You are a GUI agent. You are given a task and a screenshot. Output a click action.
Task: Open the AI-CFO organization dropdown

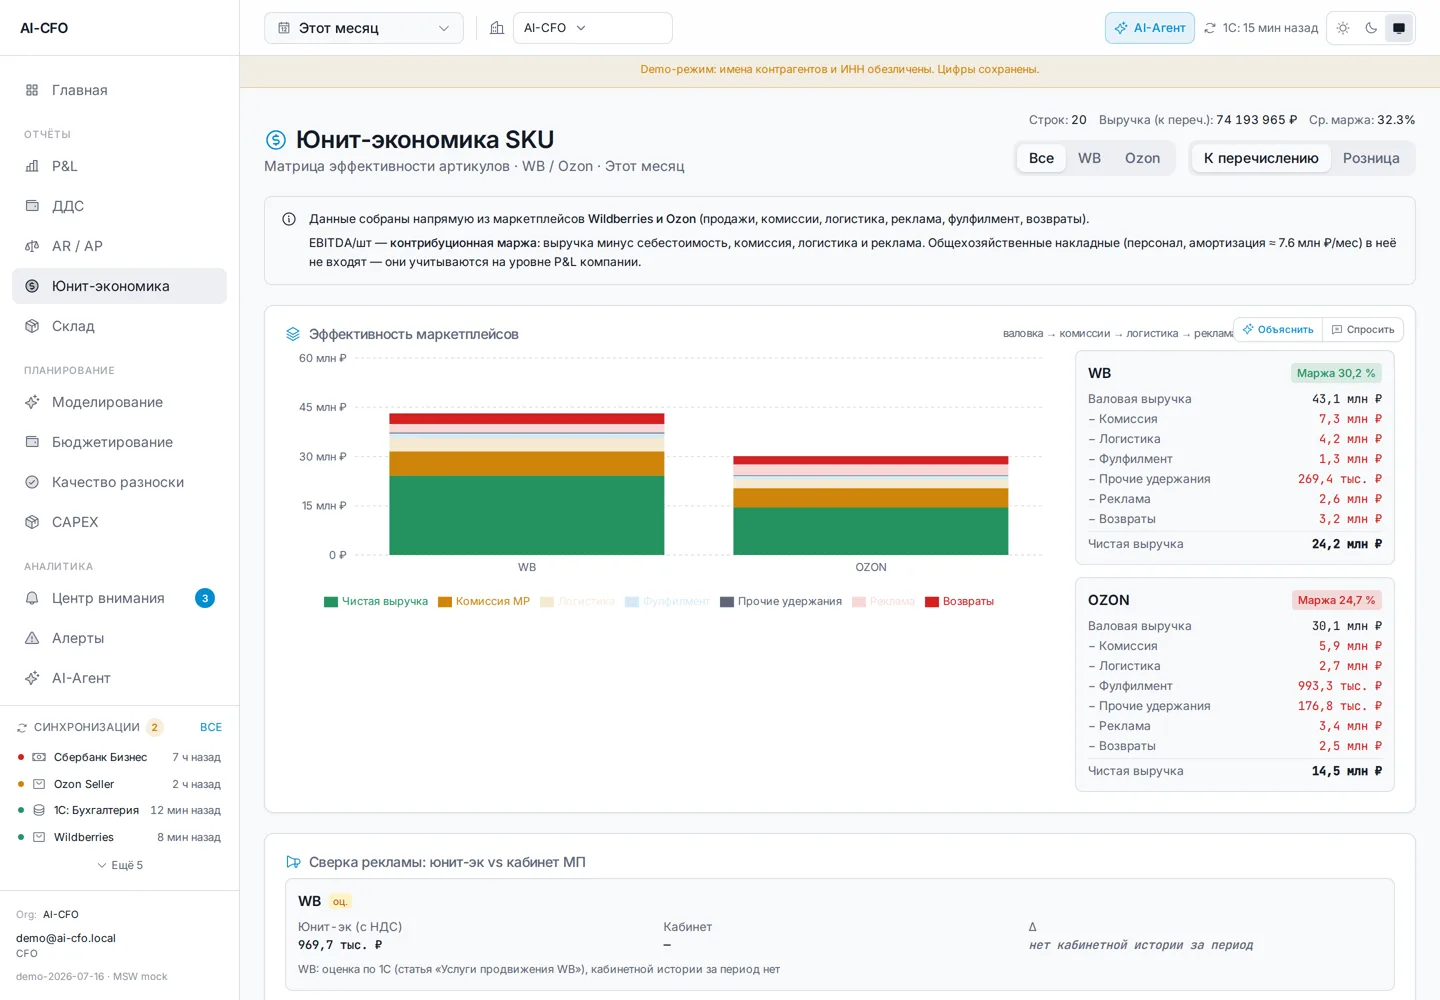click(593, 28)
